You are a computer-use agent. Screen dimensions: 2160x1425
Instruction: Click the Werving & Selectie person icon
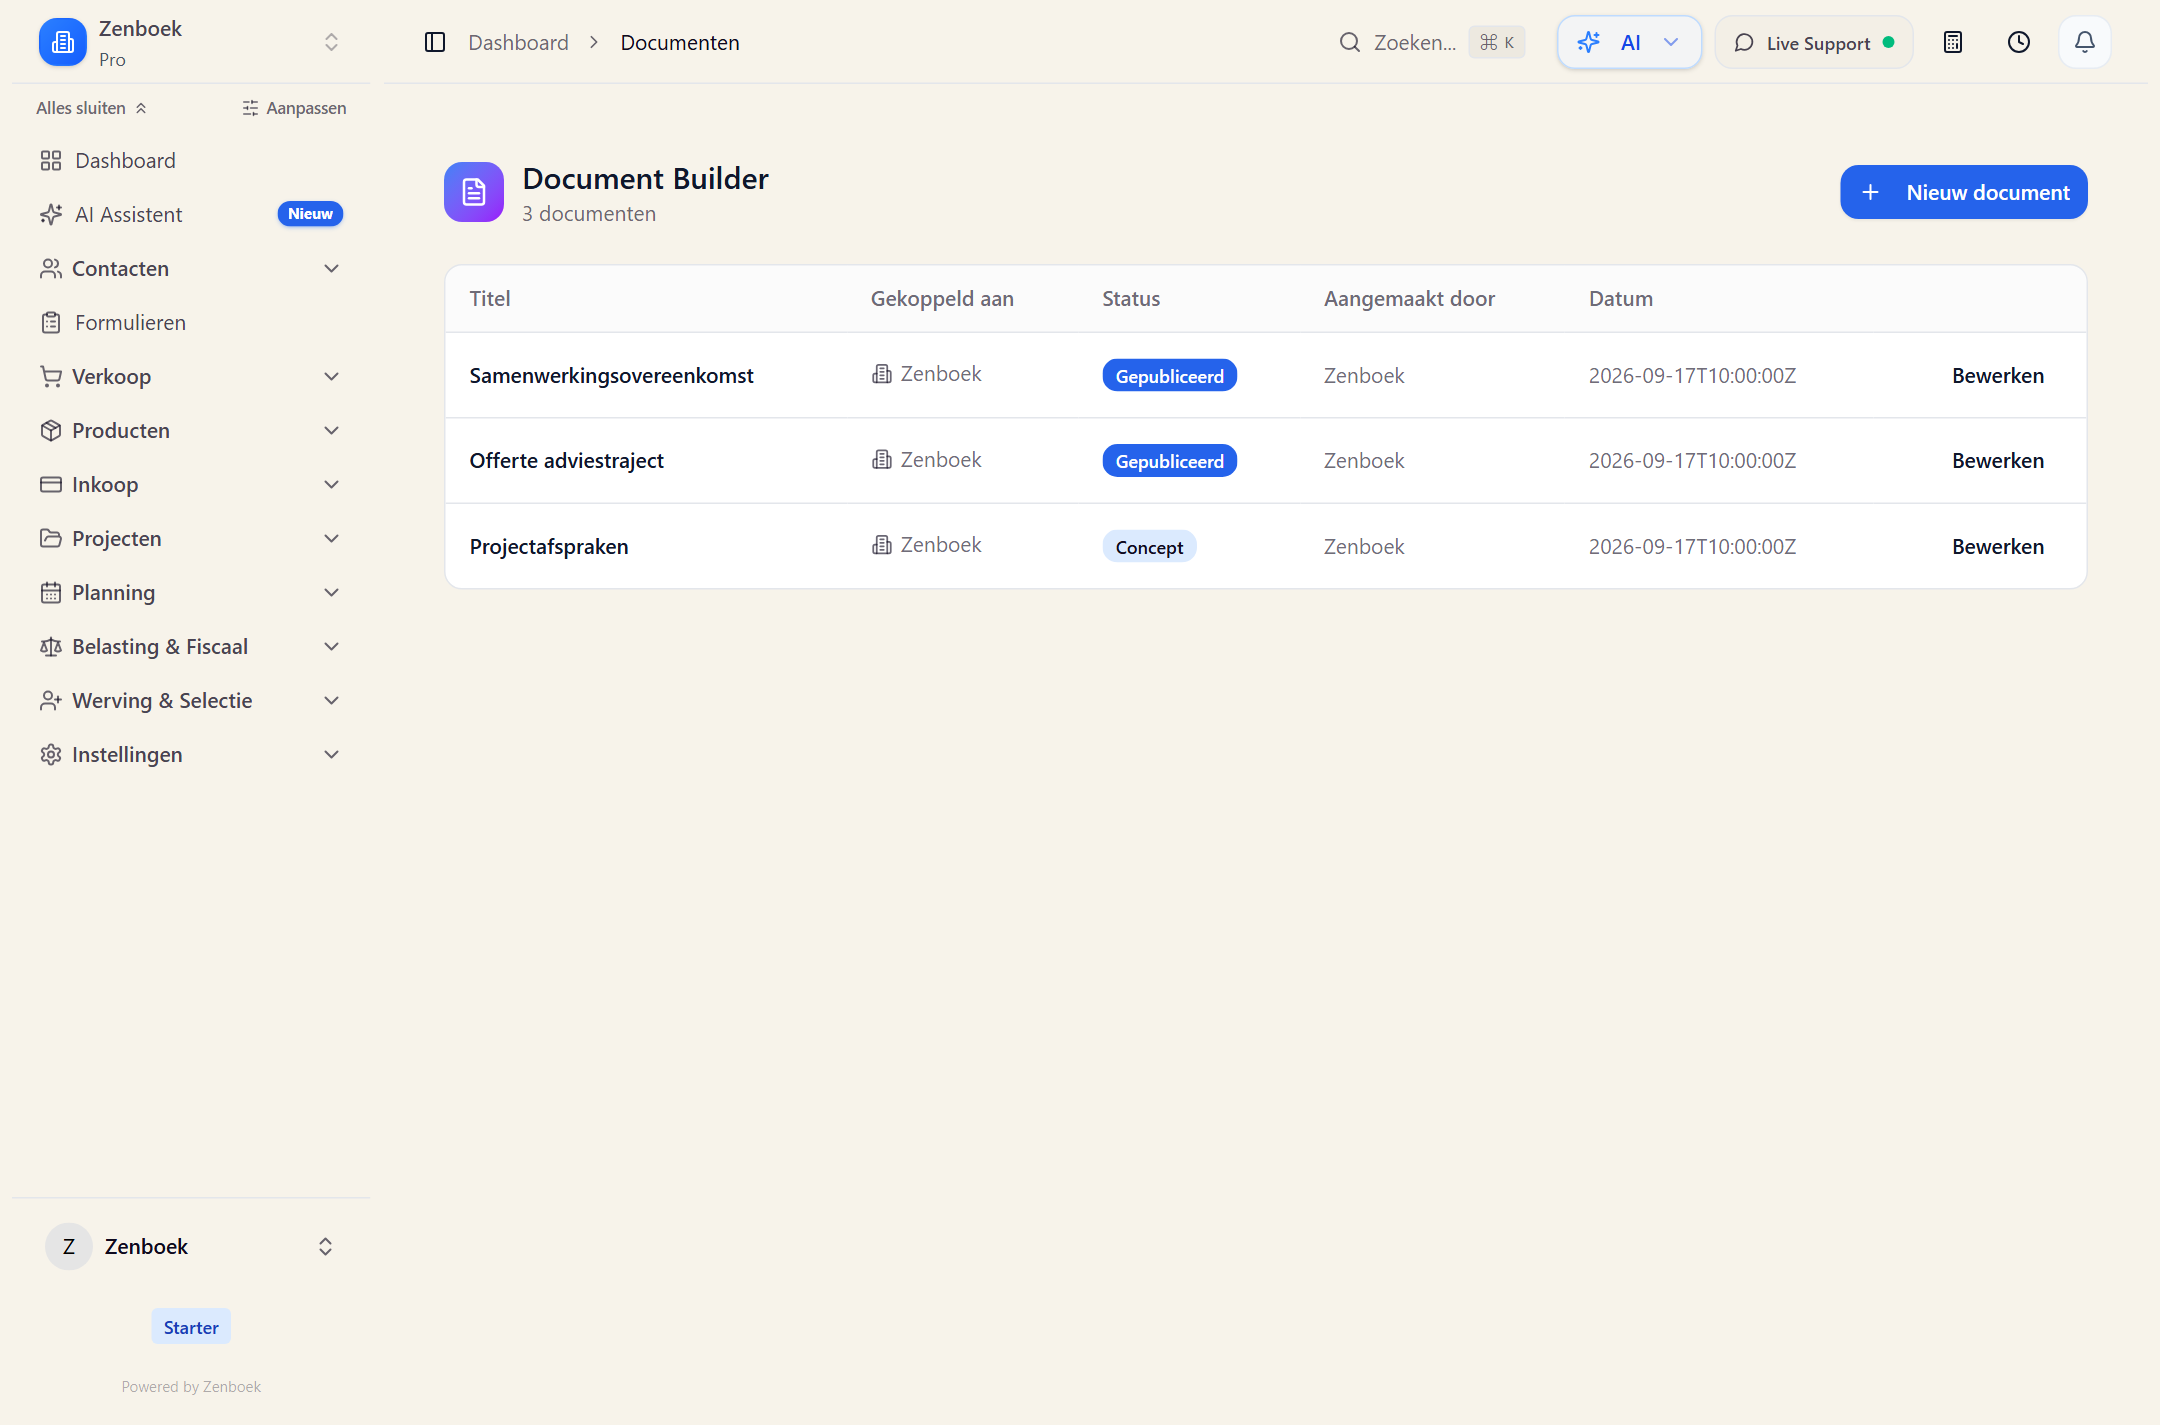tap(51, 700)
